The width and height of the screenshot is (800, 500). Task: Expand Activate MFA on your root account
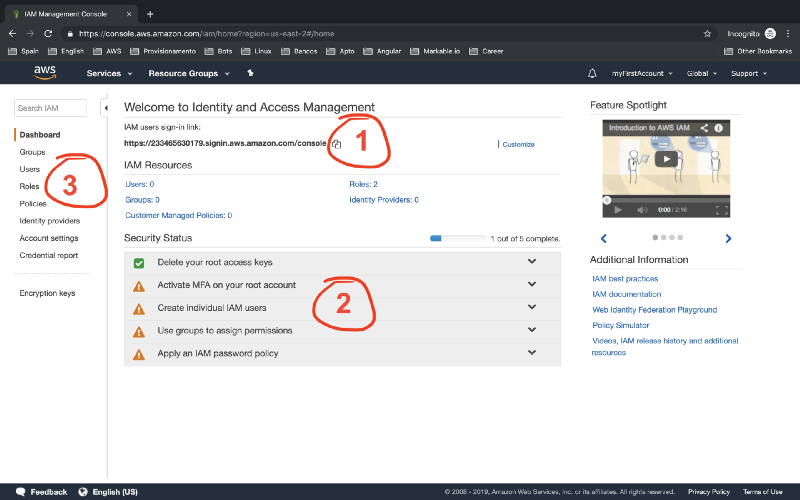click(532, 284)
